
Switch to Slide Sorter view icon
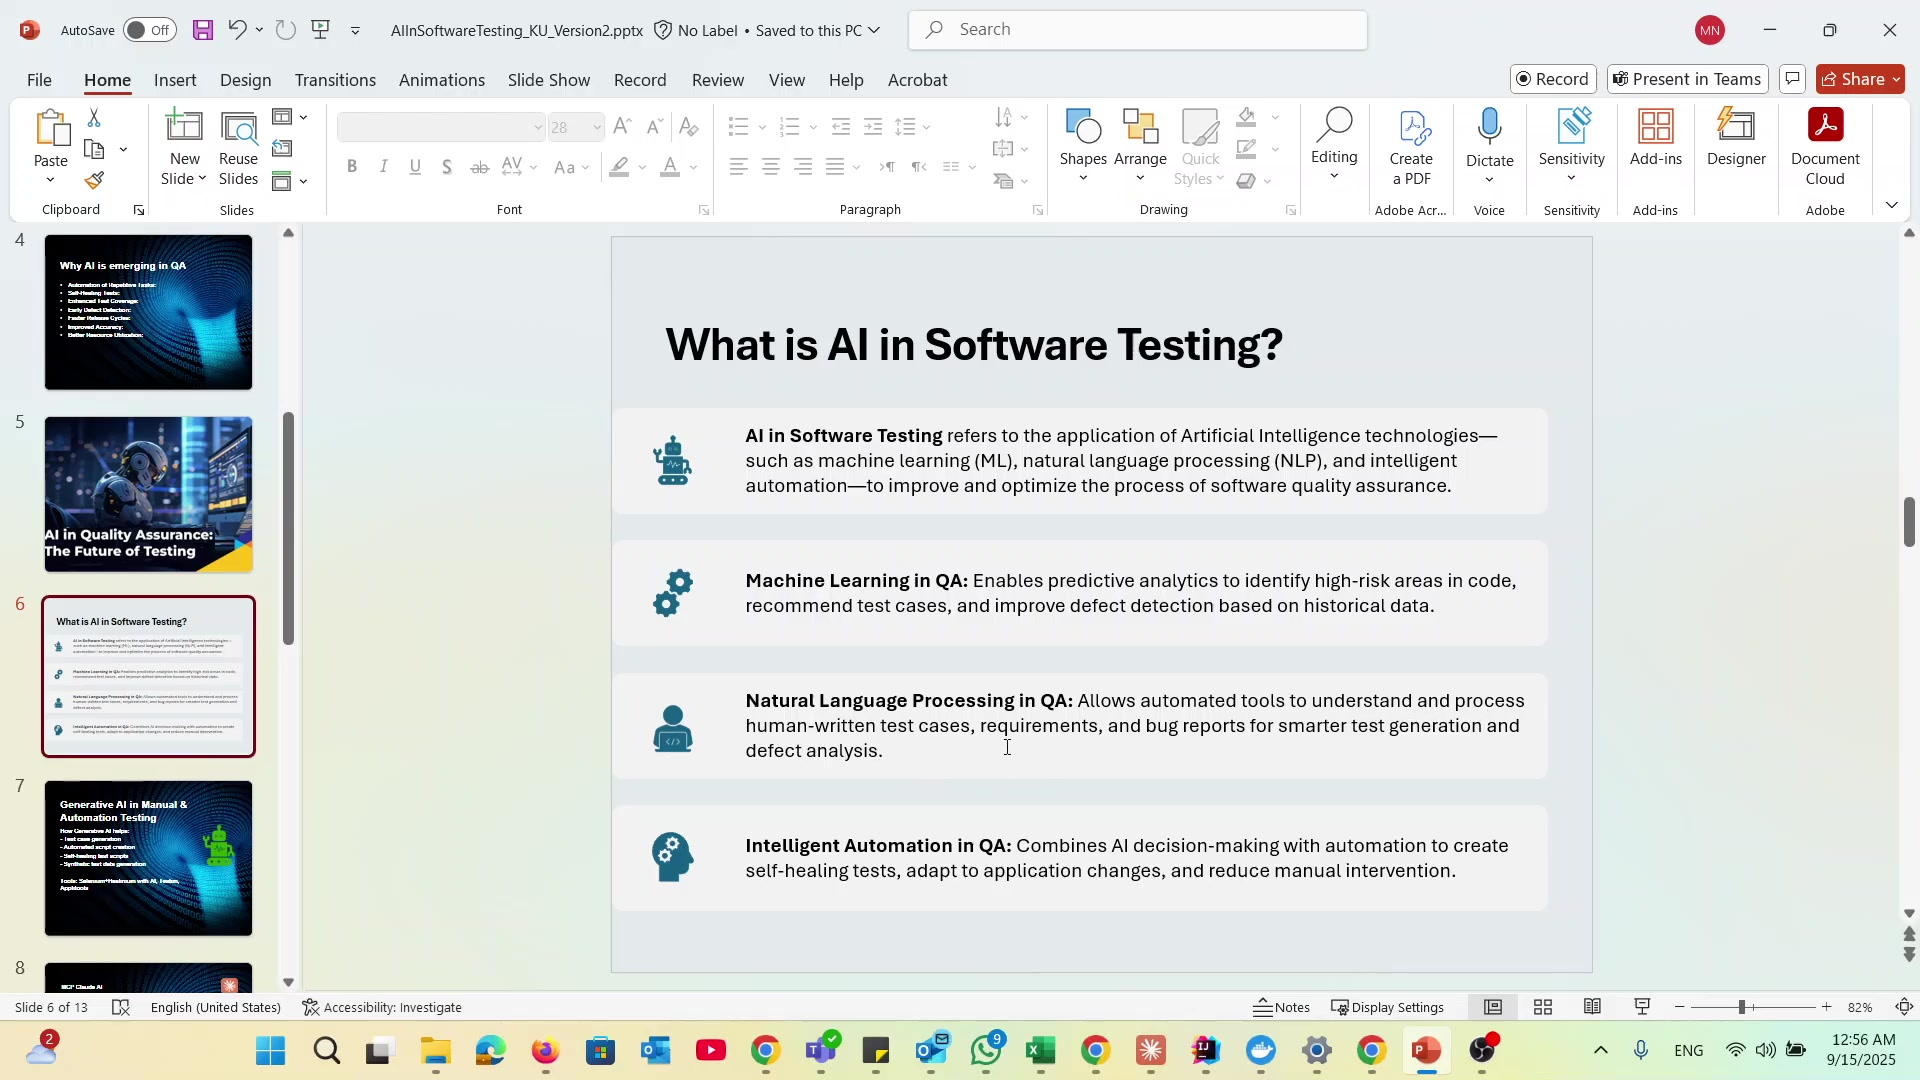coord(1543,1007)
